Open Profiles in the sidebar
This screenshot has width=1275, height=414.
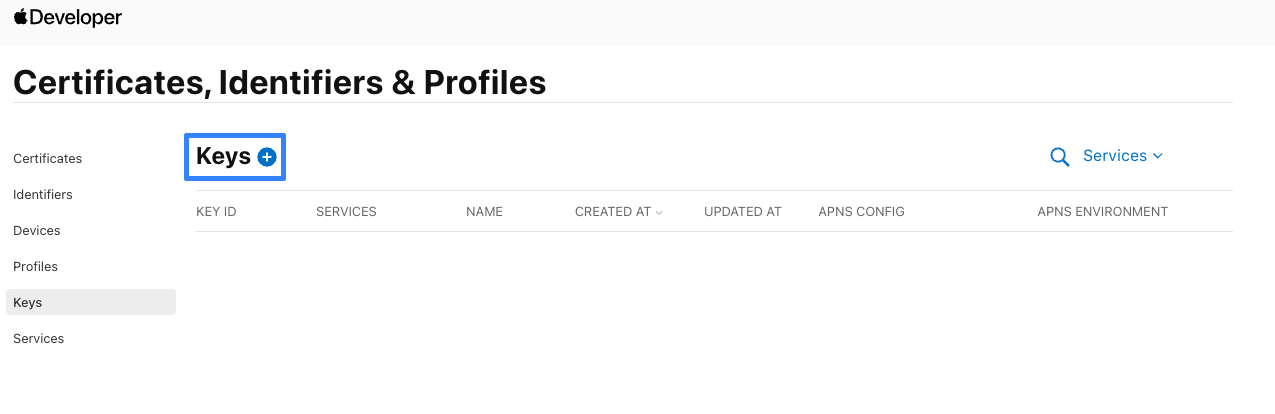tap(36, 267)
